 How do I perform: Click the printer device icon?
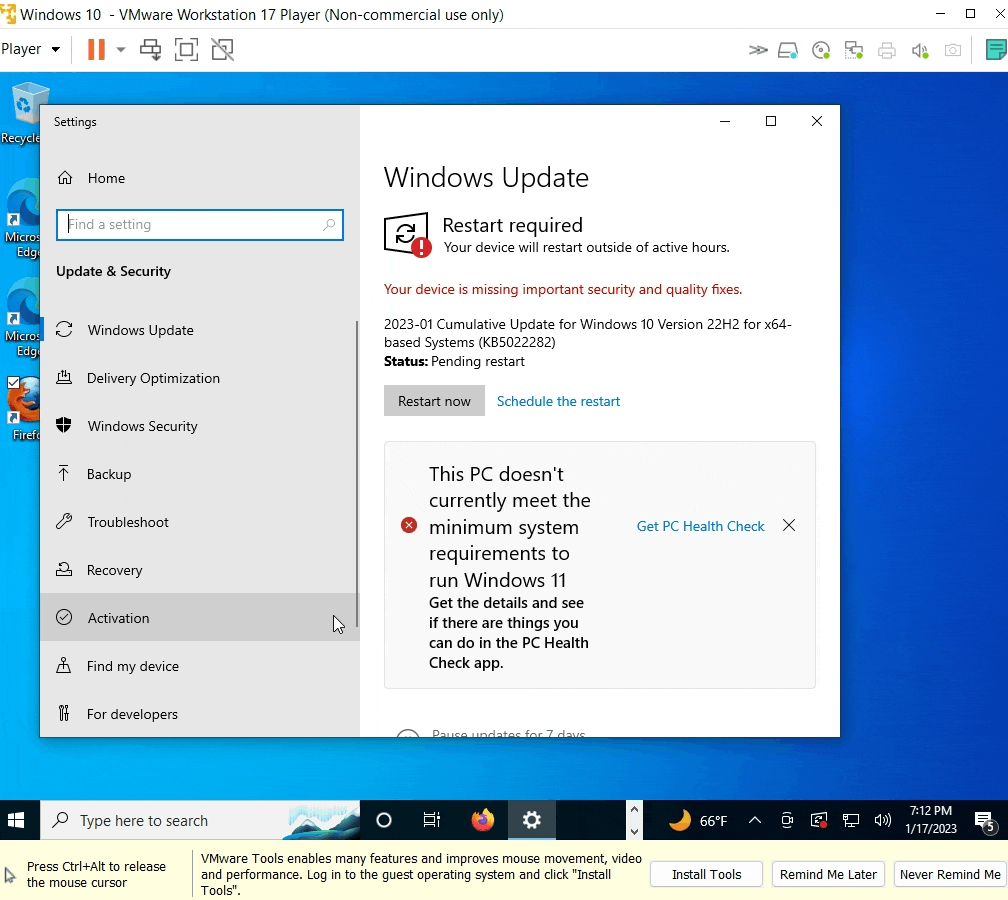click(886, 50)
